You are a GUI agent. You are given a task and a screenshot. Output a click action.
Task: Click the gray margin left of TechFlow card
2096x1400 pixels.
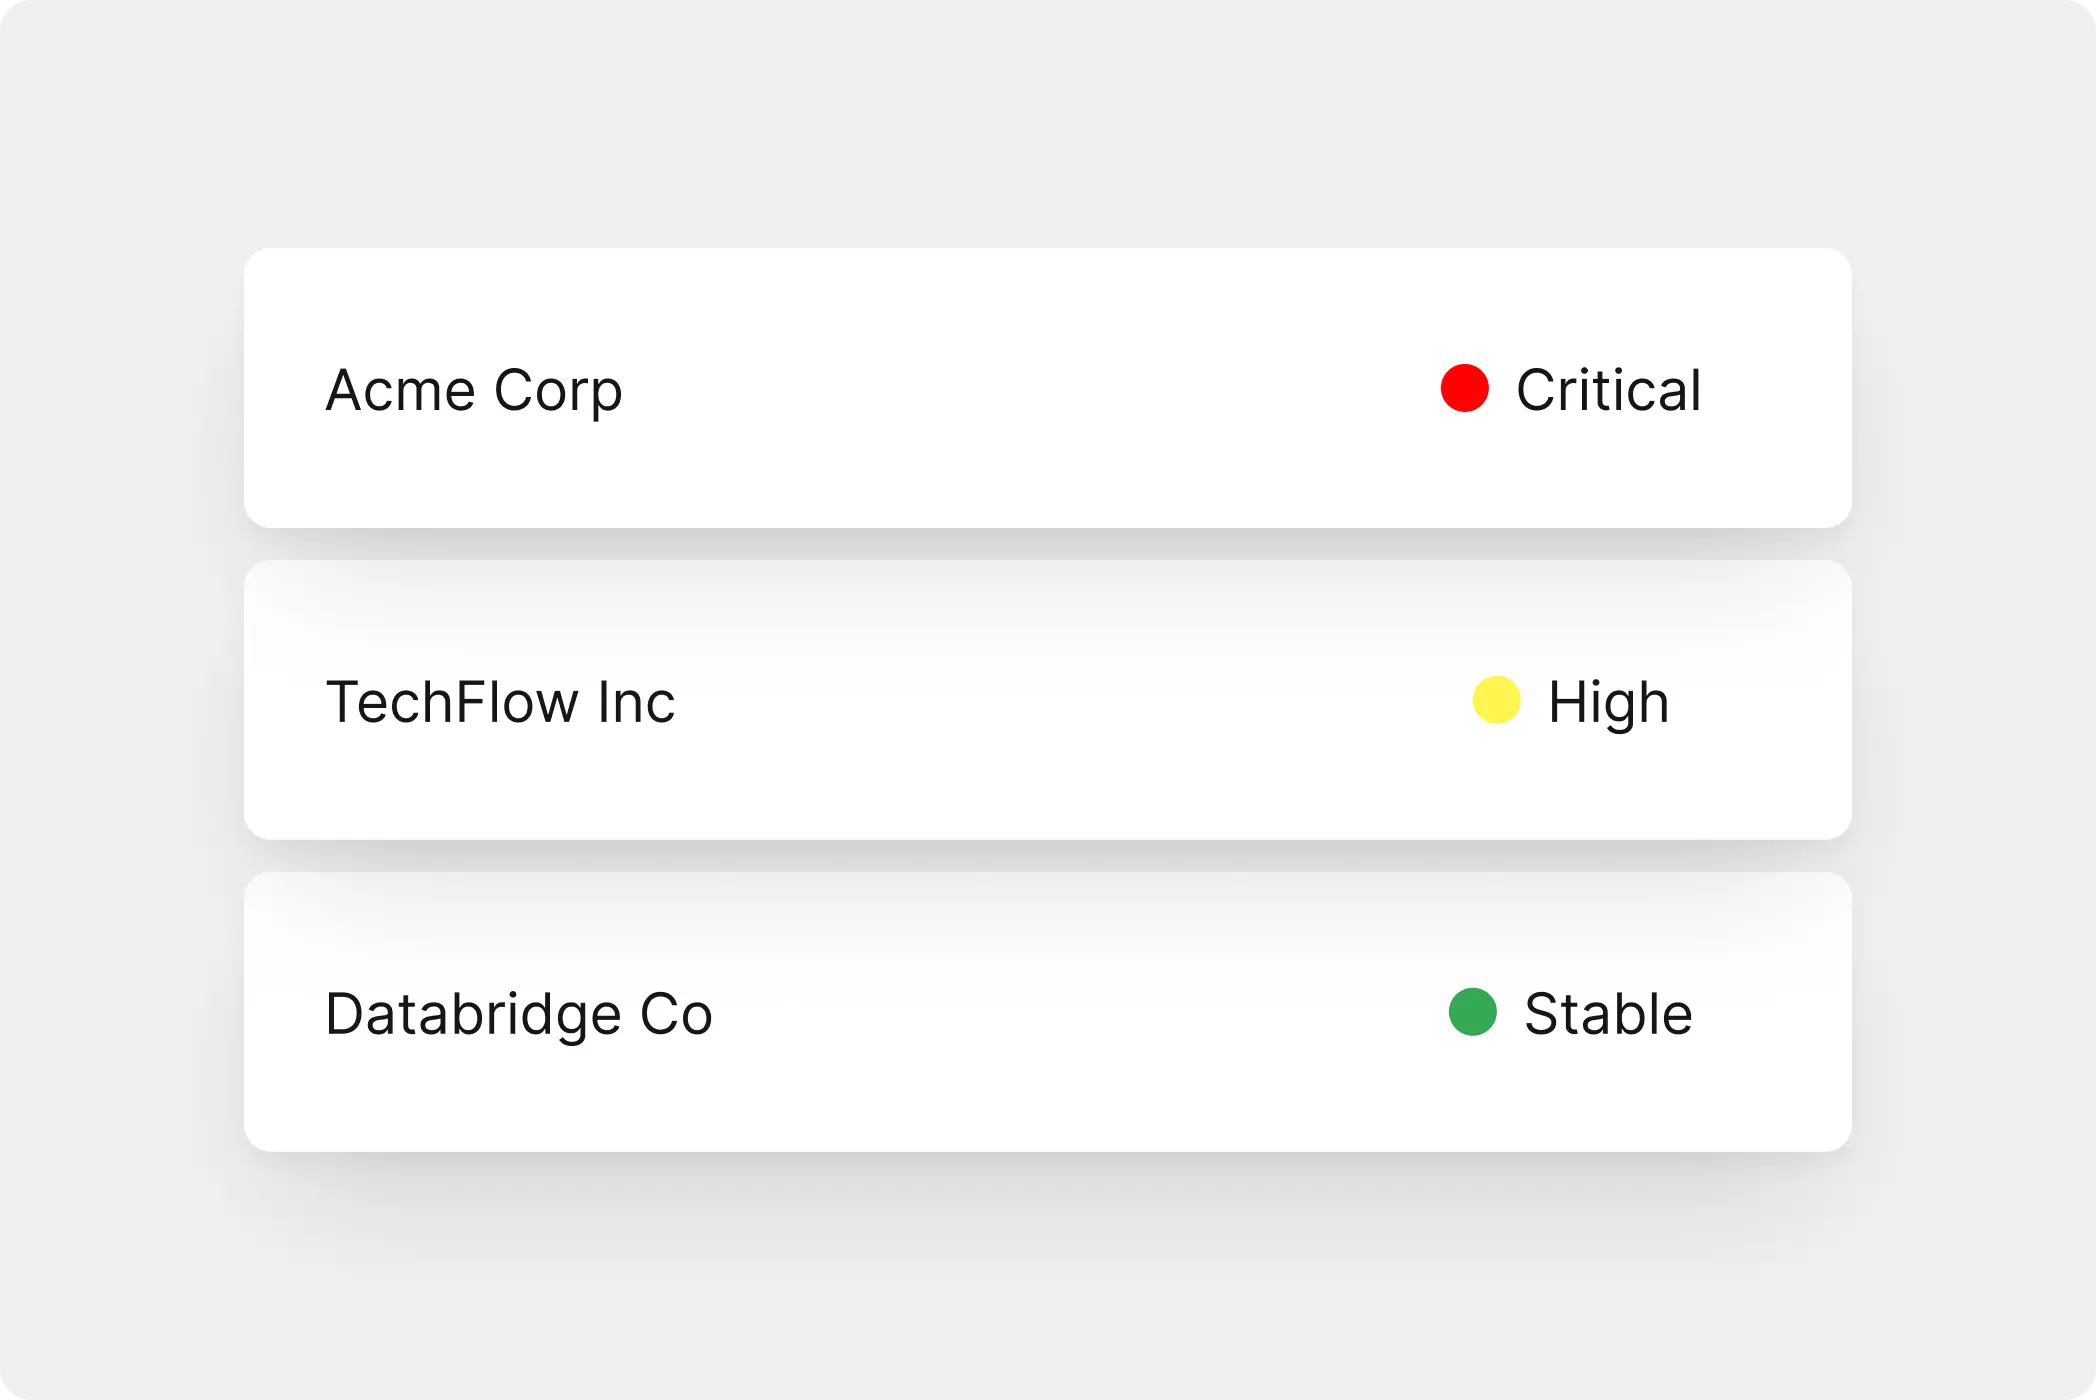tap(120, 700)
